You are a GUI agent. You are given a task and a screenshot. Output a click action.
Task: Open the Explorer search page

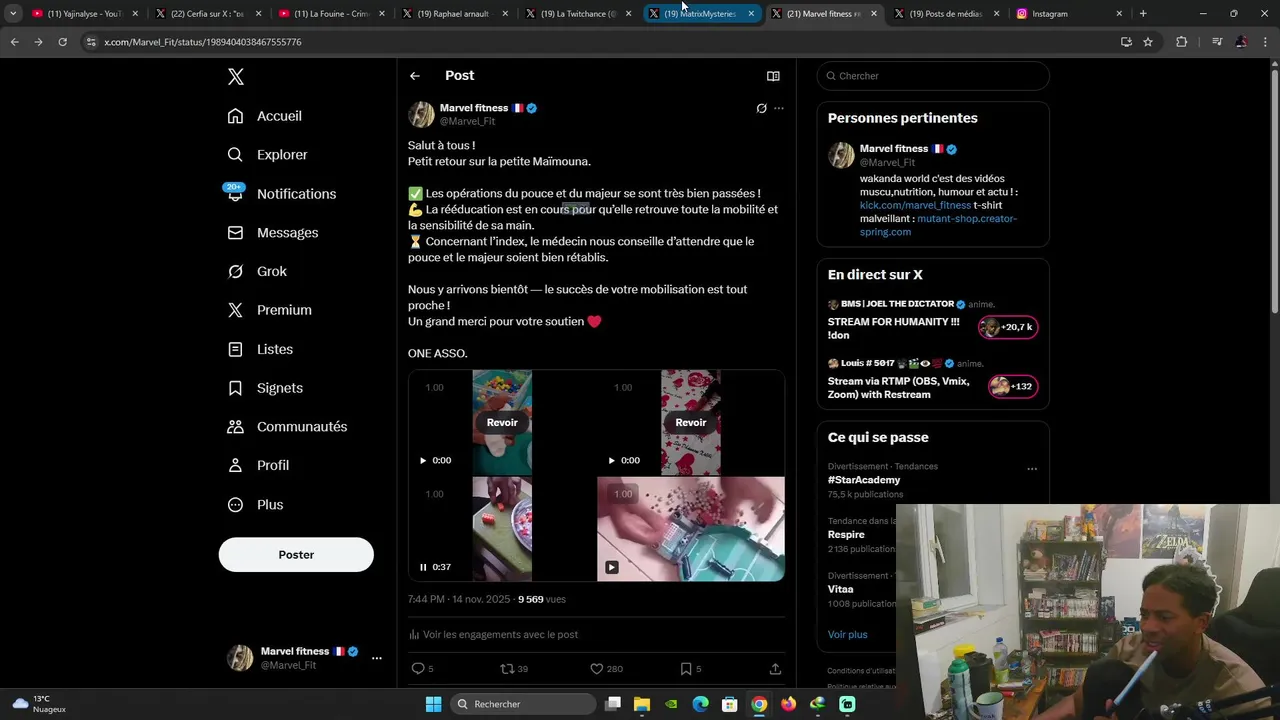(267, 155)
